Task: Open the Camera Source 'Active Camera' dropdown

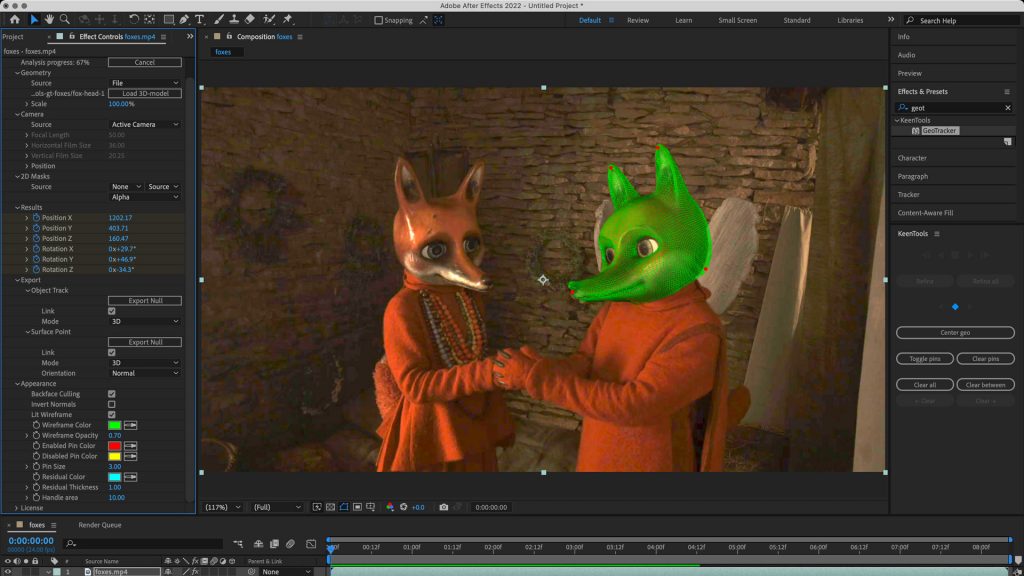Action: click(x=145, y=125)
